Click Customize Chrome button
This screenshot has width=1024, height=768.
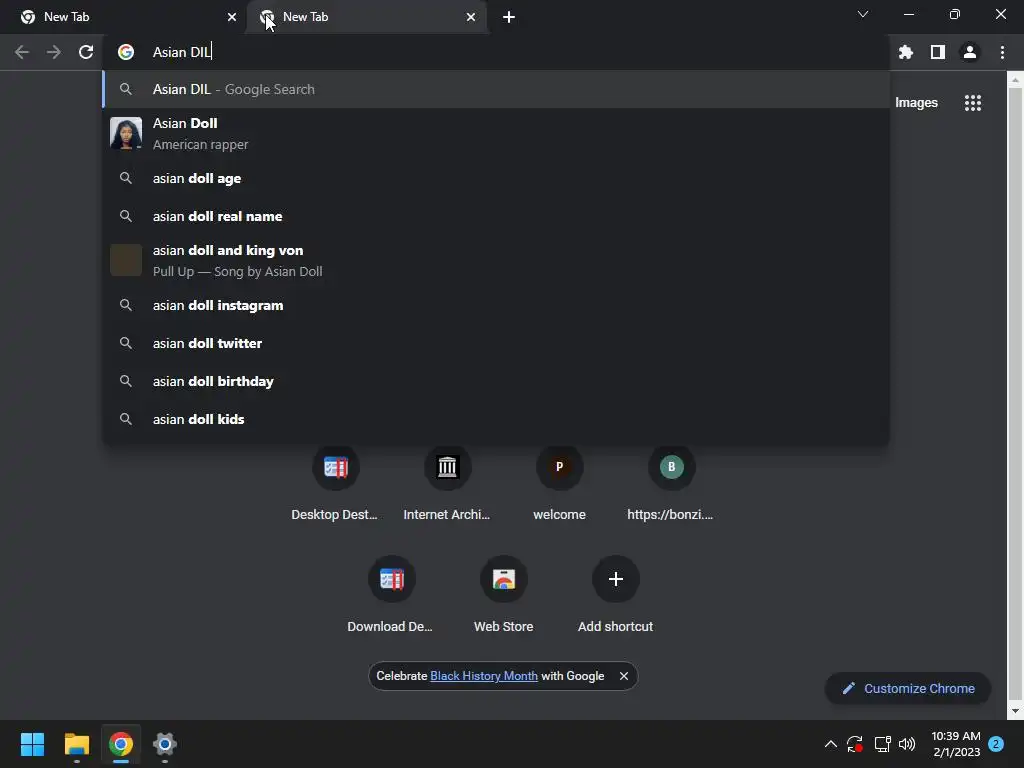pos(908,688)
